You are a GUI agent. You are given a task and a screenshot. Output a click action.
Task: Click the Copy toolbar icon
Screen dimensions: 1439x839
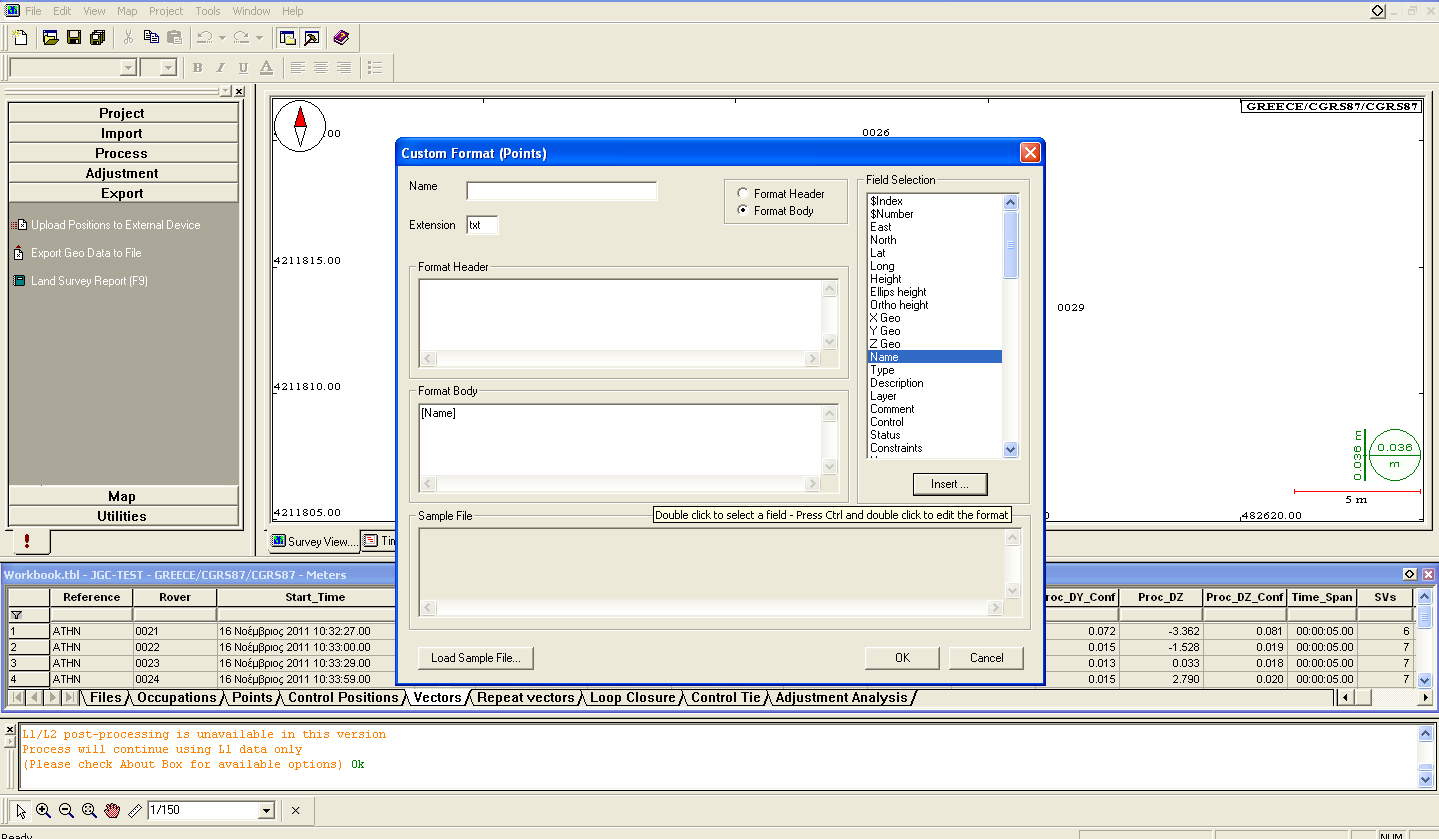click(151, 38)
